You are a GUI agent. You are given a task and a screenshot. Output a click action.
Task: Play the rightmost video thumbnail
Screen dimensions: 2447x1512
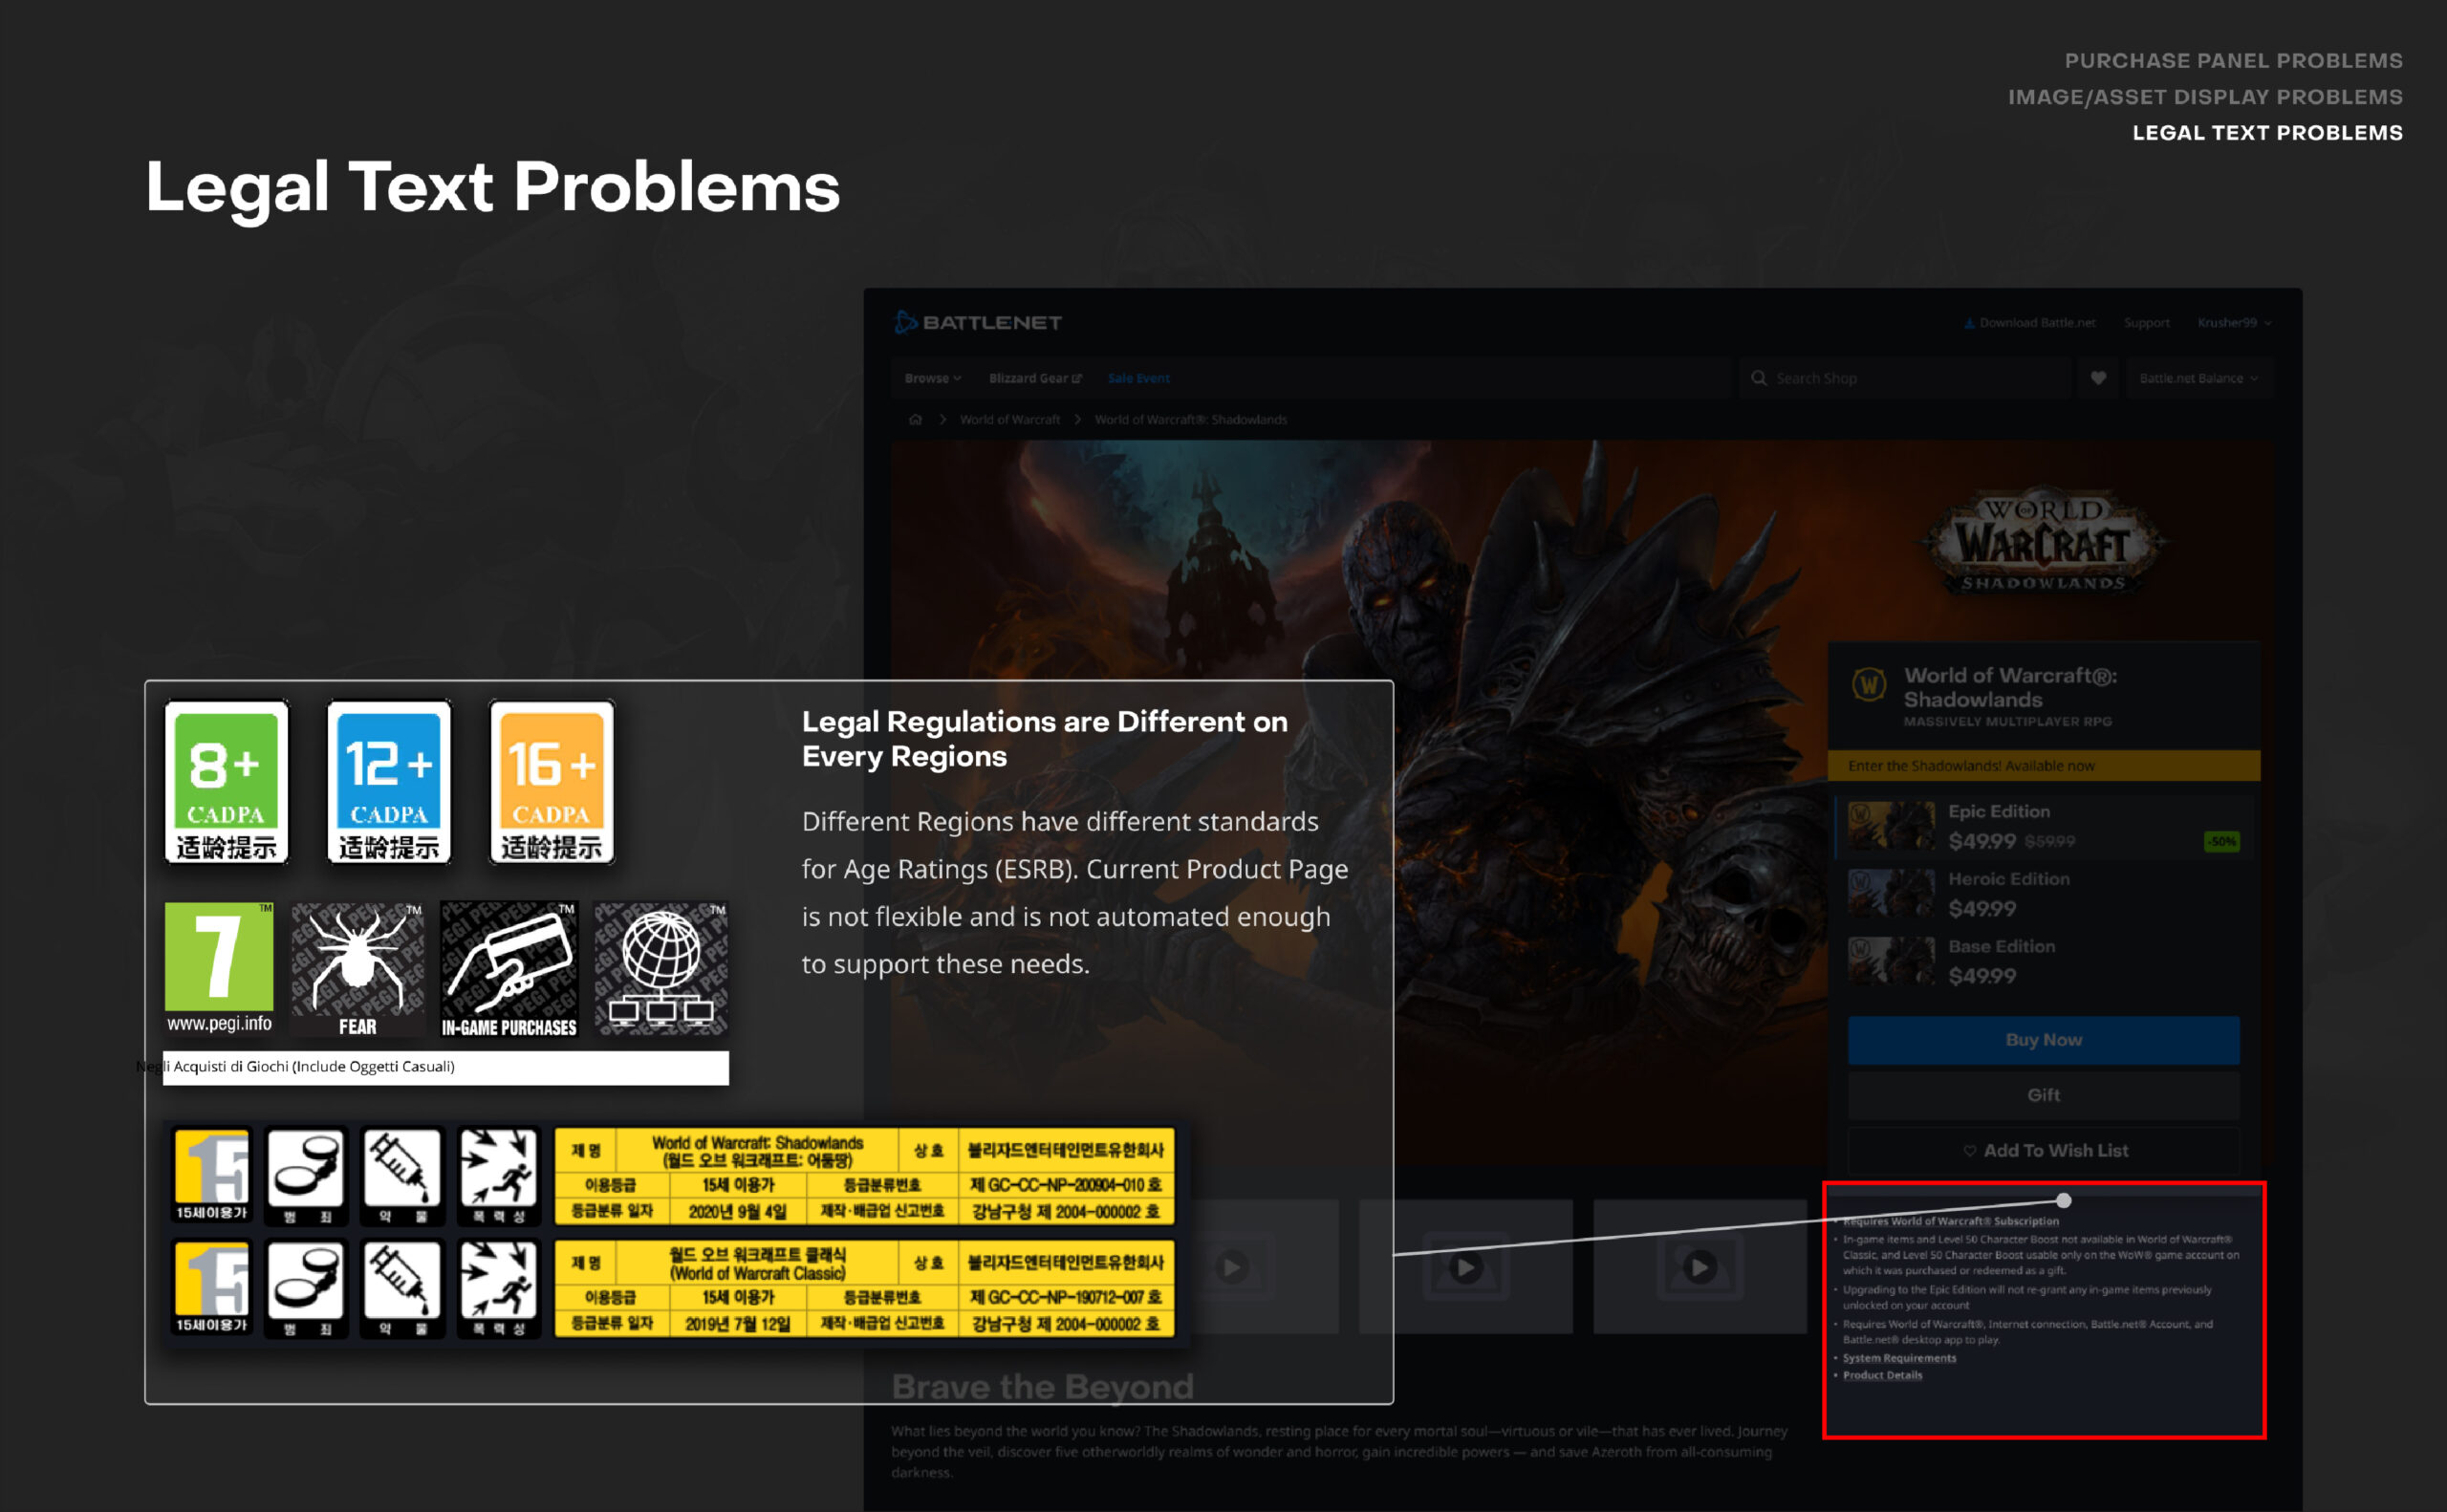click(1700, 1268)
